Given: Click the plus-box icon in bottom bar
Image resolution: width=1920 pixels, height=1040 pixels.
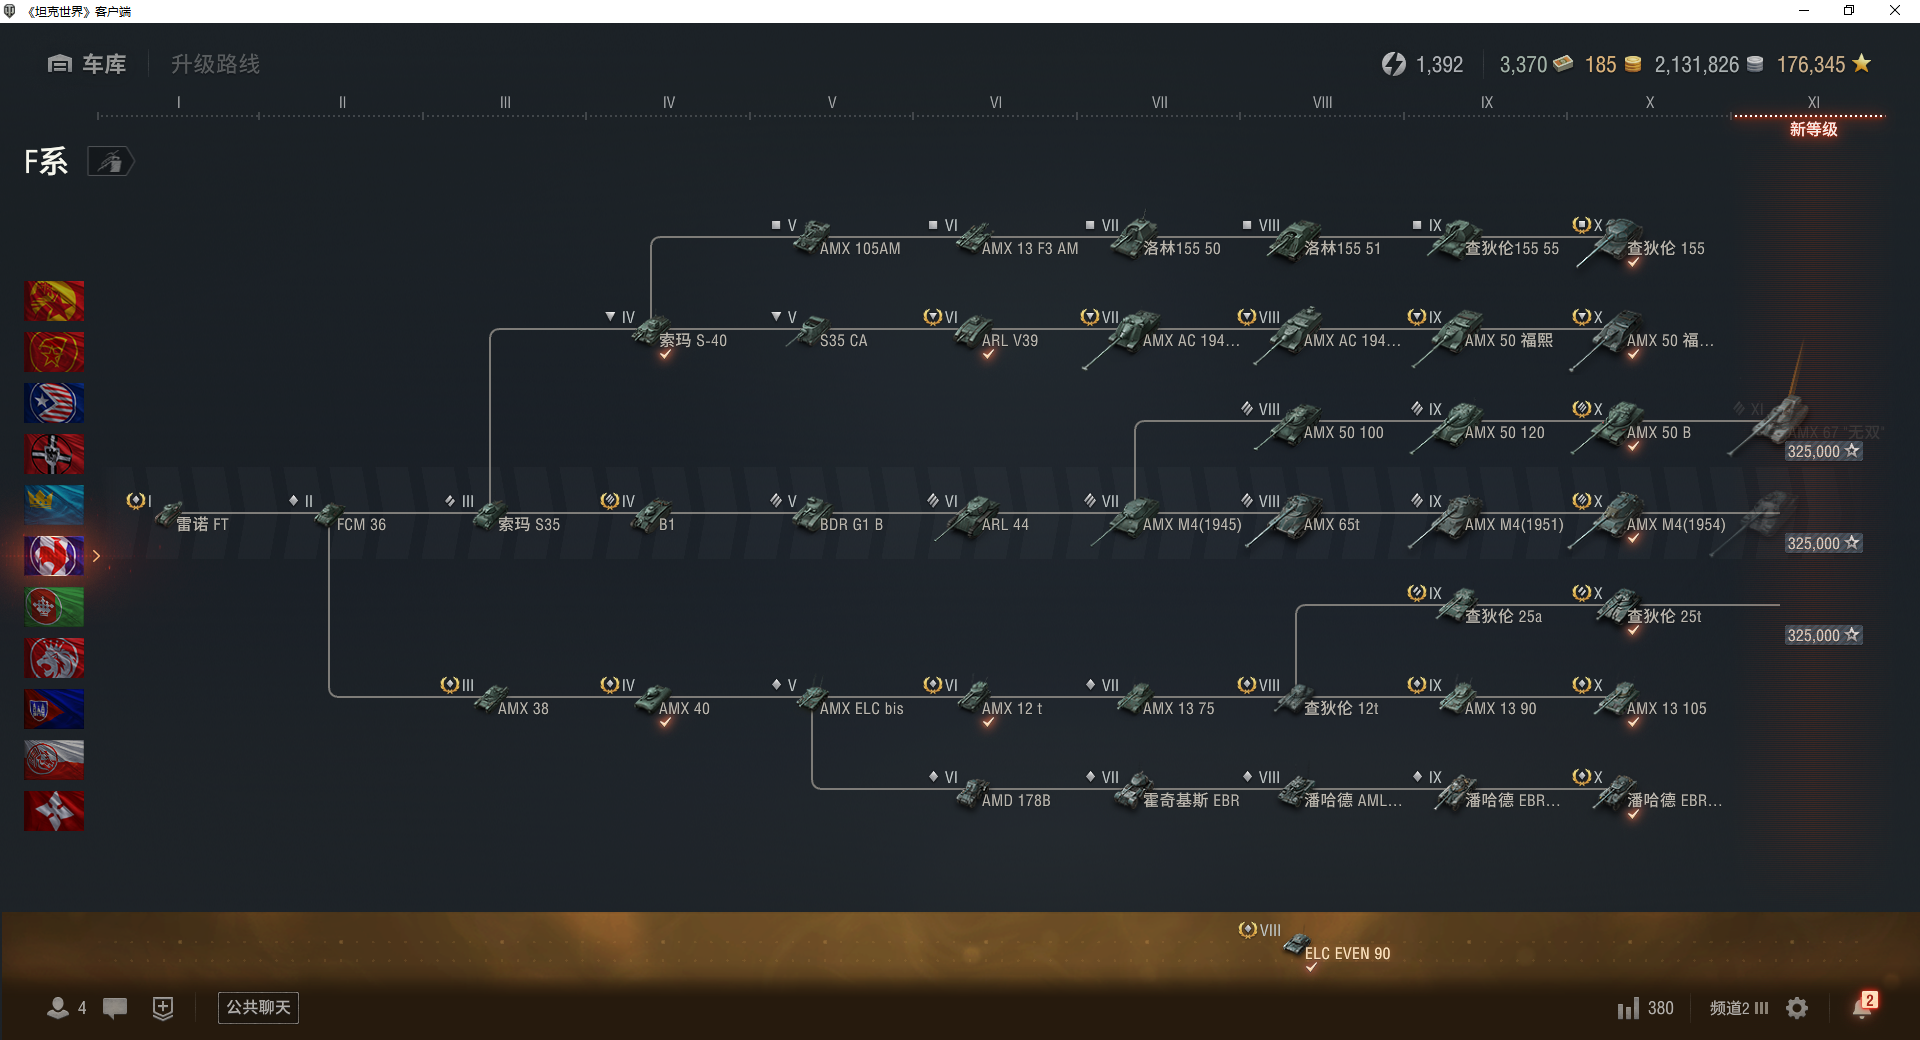Looking at the screenshot, I should click(x=163, y=1008).
